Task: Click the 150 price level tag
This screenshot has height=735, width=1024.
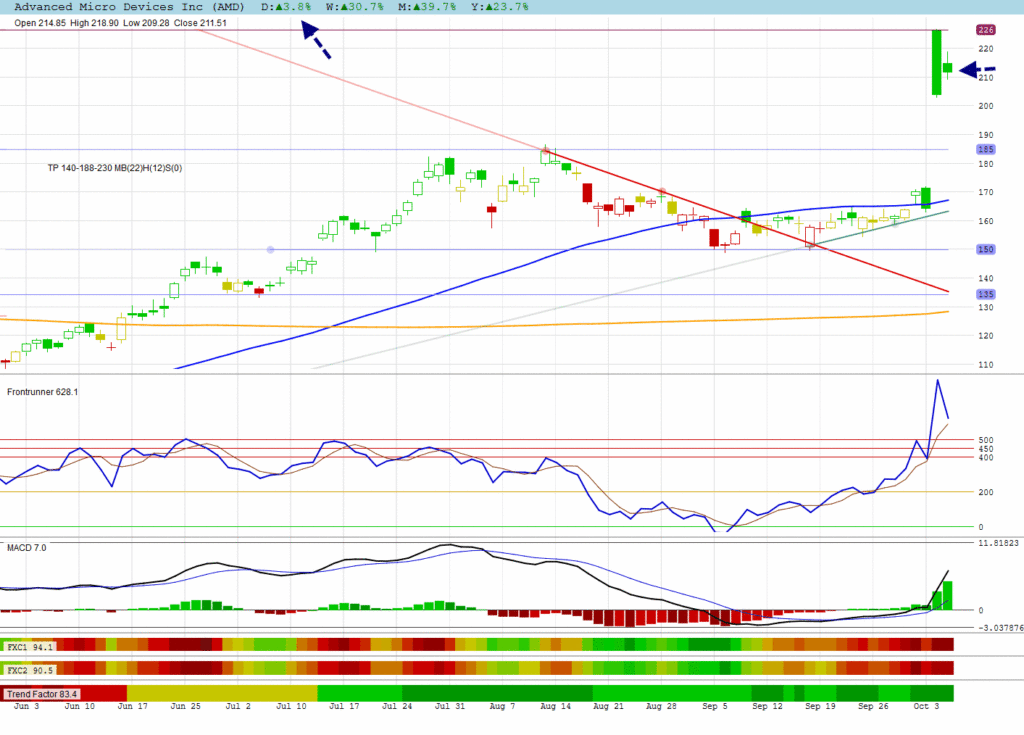Action: click(x=984, y=250)
